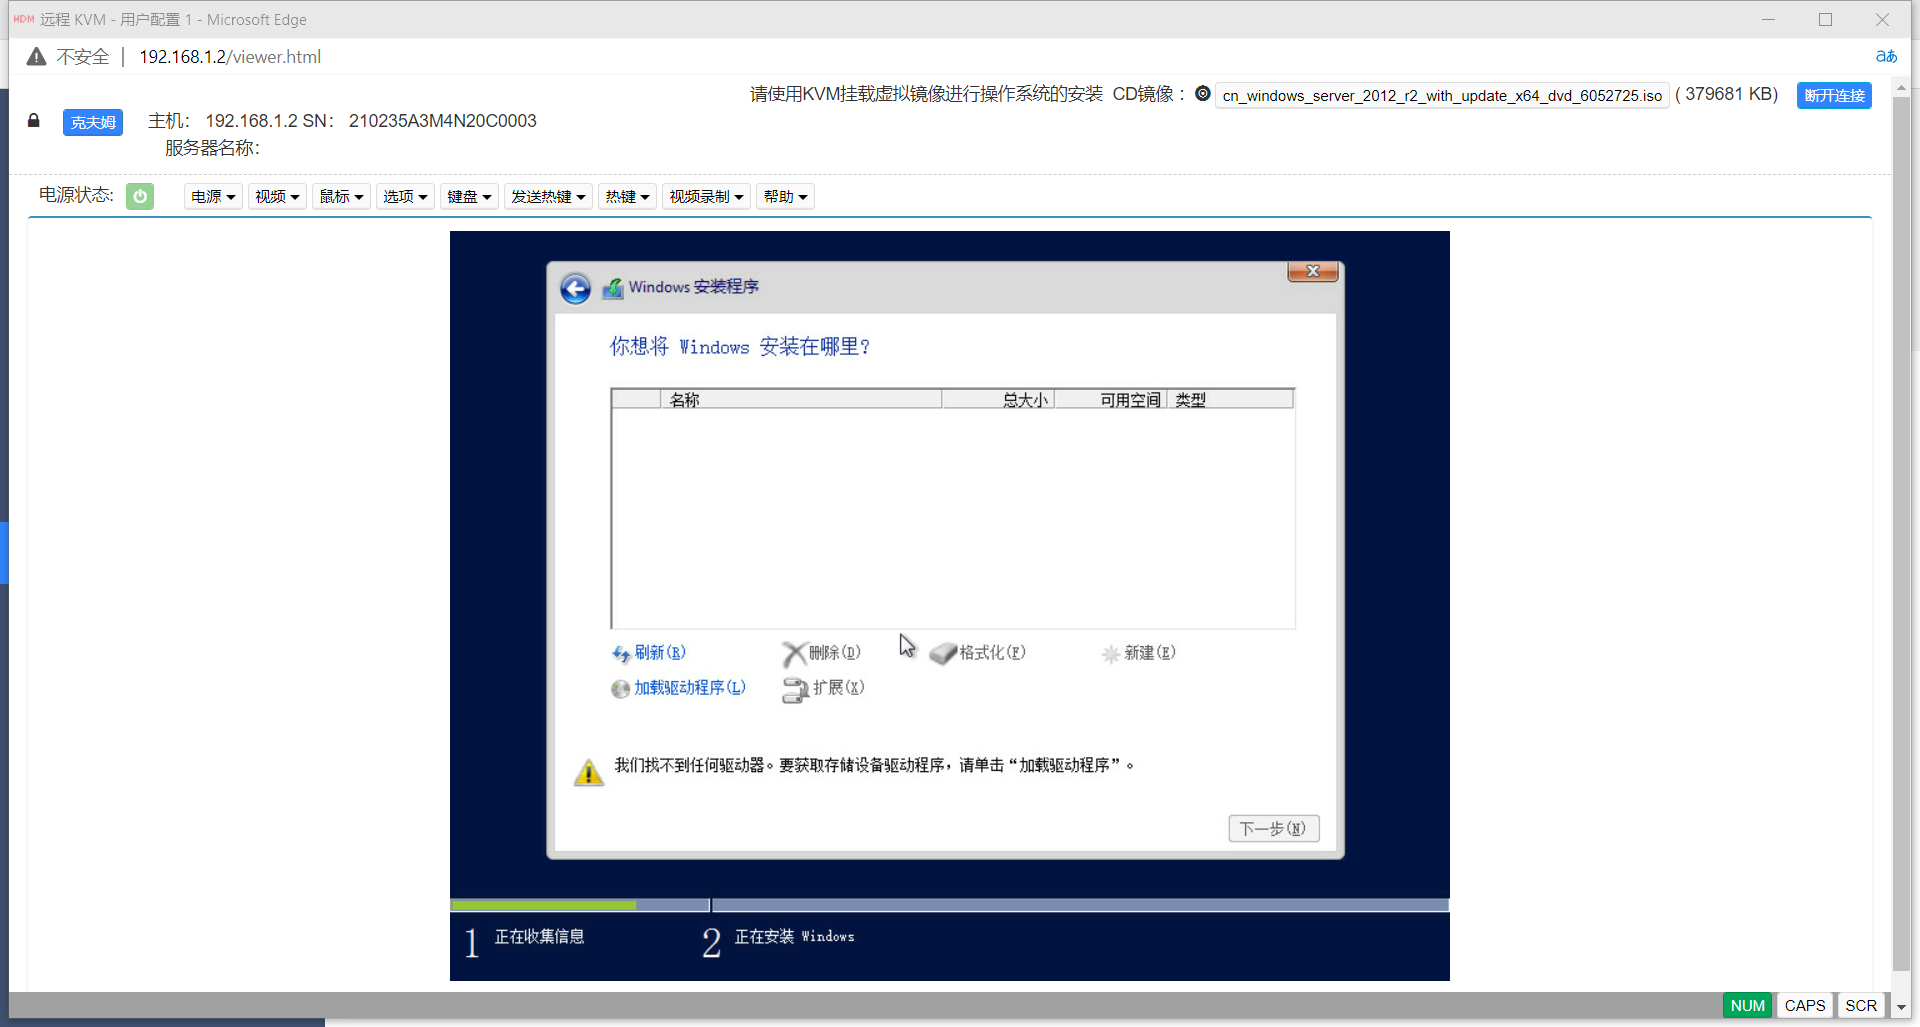Click the '我们找不到任何驱动器' warning message
Screen dimensions: 1920x1027
[x=874, y=766]
